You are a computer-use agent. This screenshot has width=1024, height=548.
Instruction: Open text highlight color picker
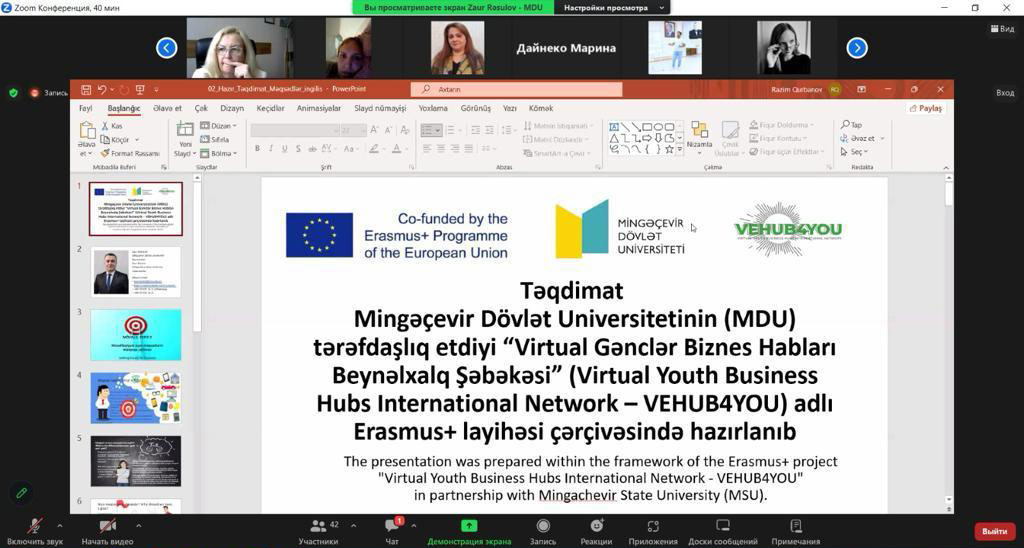pos(374,149)
